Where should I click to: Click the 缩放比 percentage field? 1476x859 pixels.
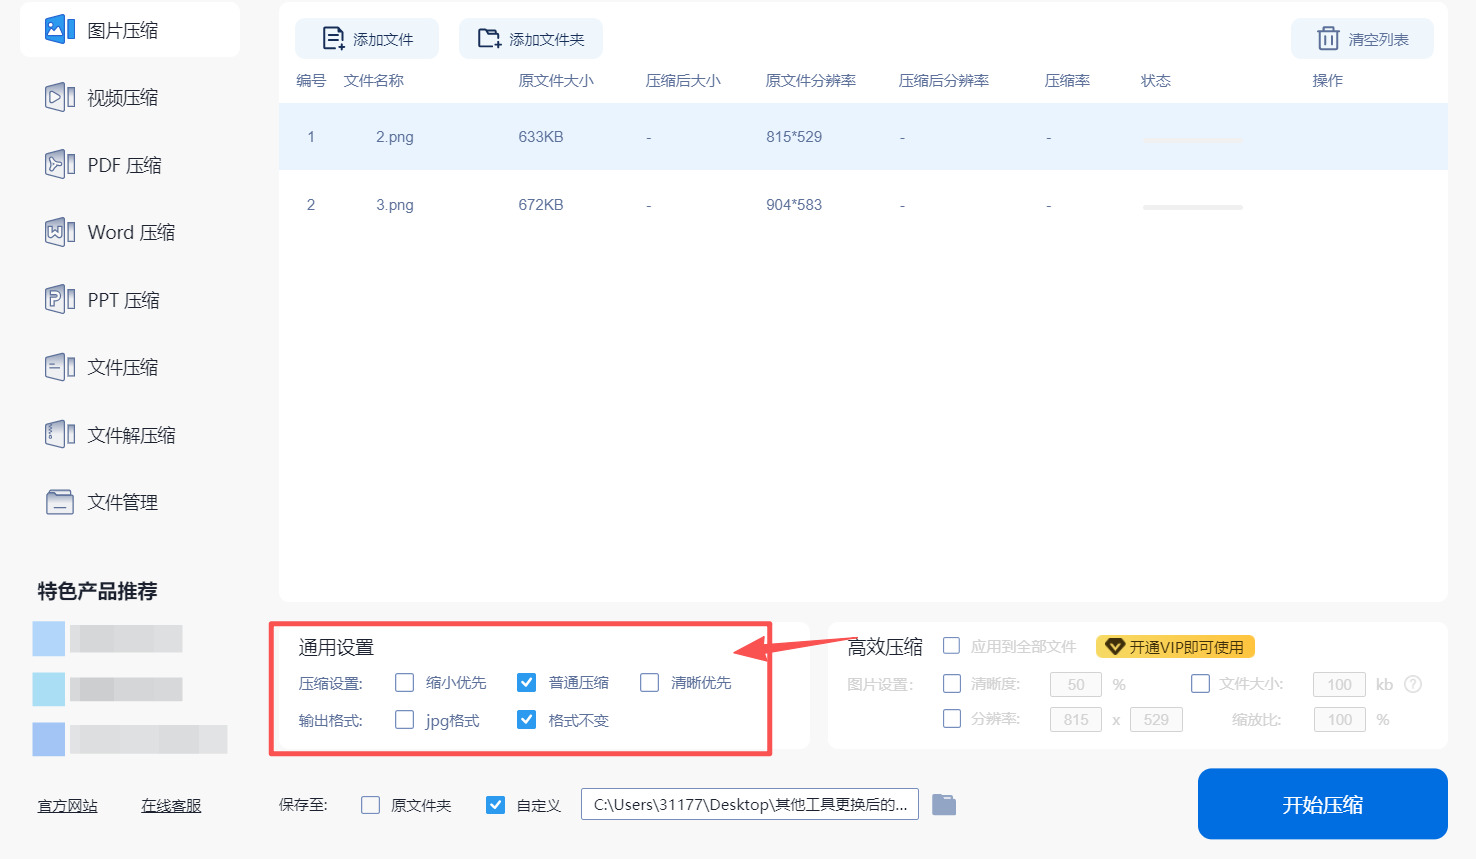pos(1340,720)
